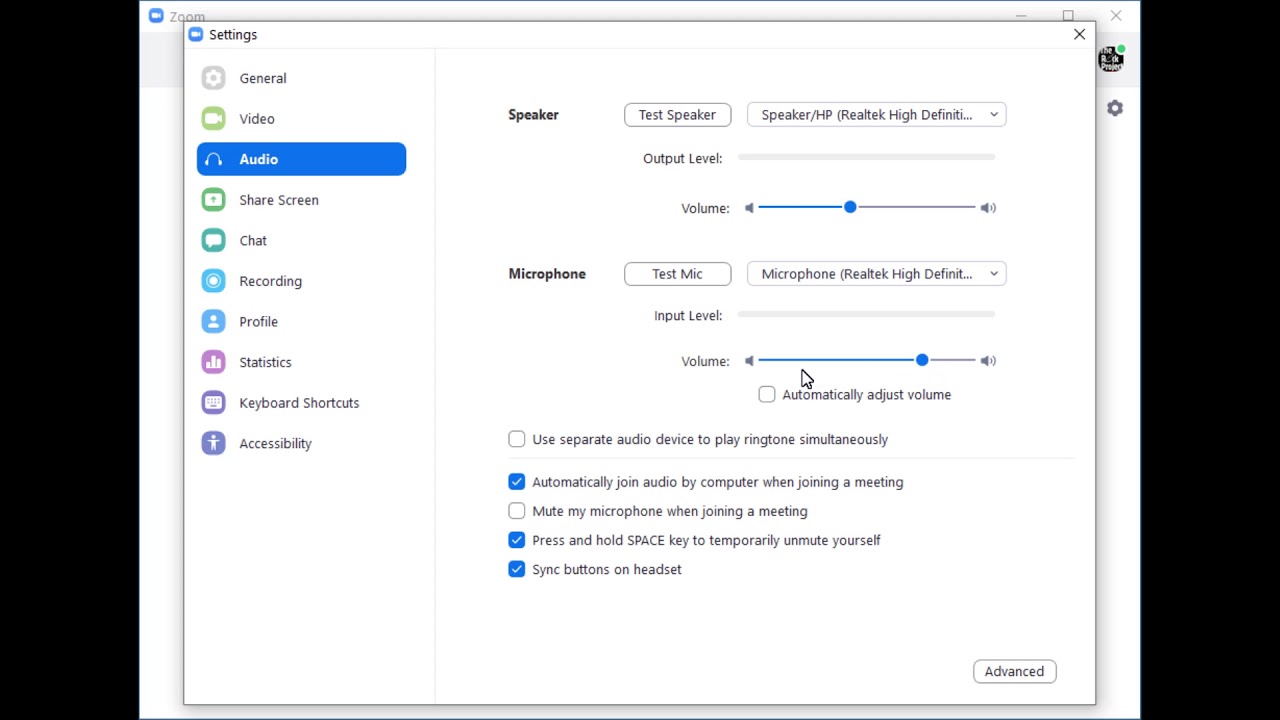
Task: Click the Zoom logo in Settings title bar
Action: (x=195, y=34)
